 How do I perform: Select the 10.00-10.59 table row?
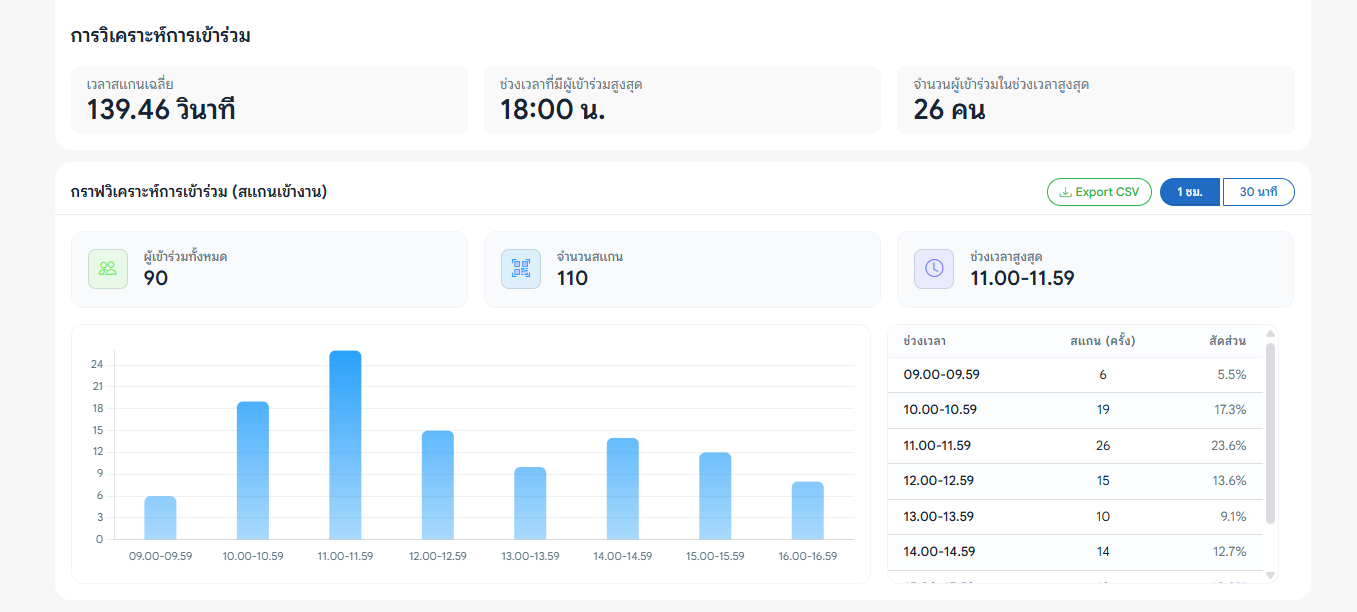1075,410
